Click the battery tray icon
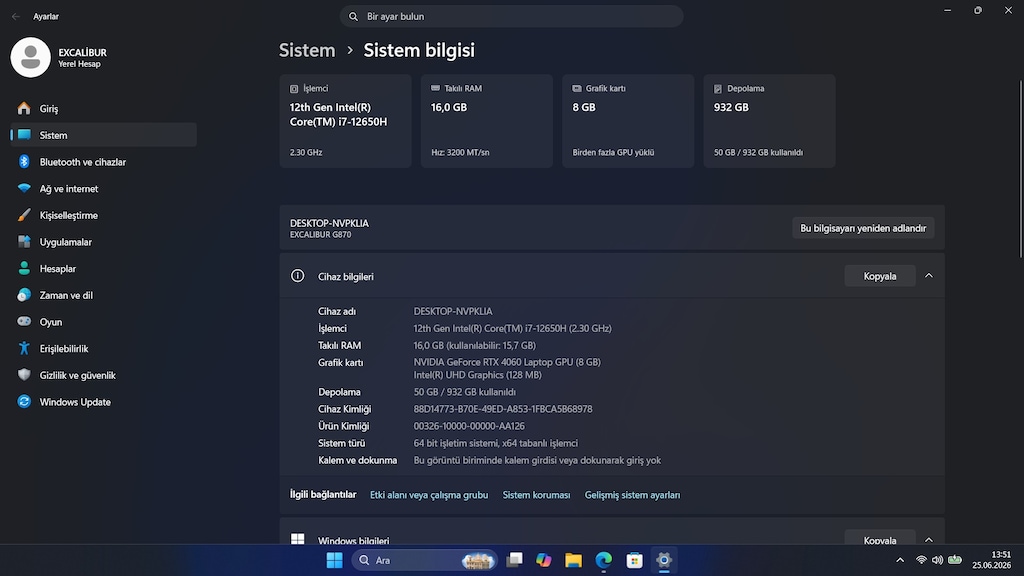 click(955, 560)
